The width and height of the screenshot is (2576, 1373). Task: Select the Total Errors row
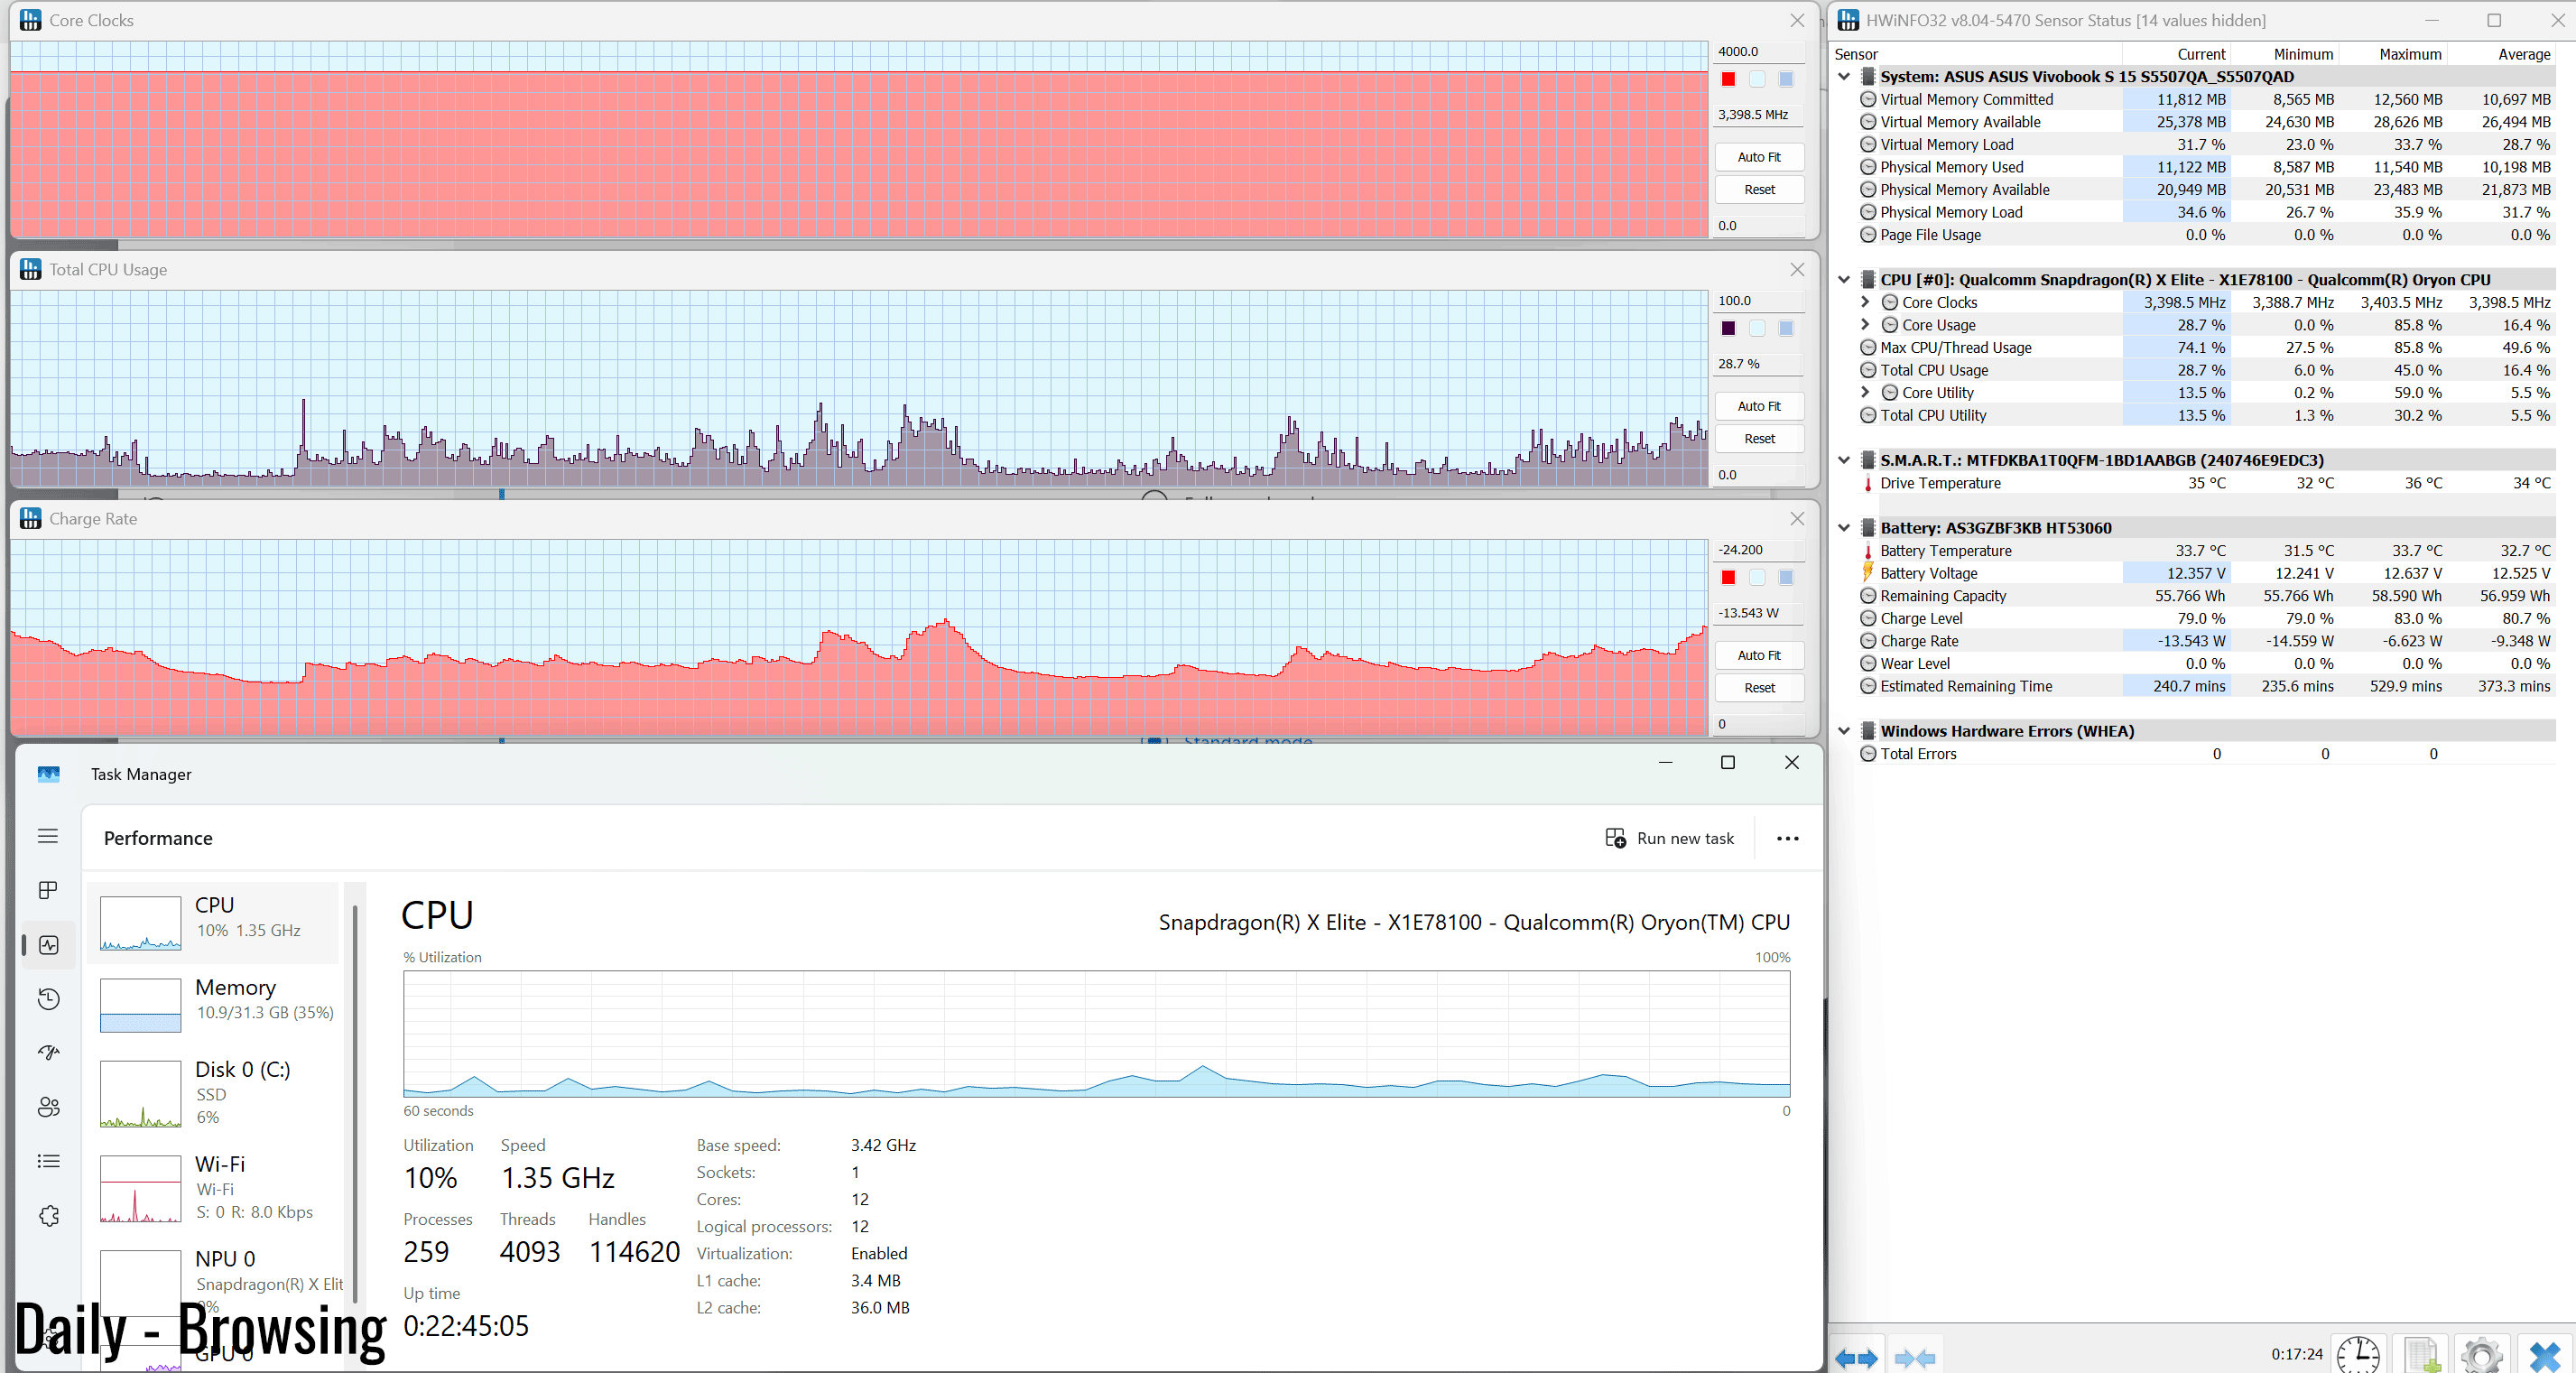2205,754
